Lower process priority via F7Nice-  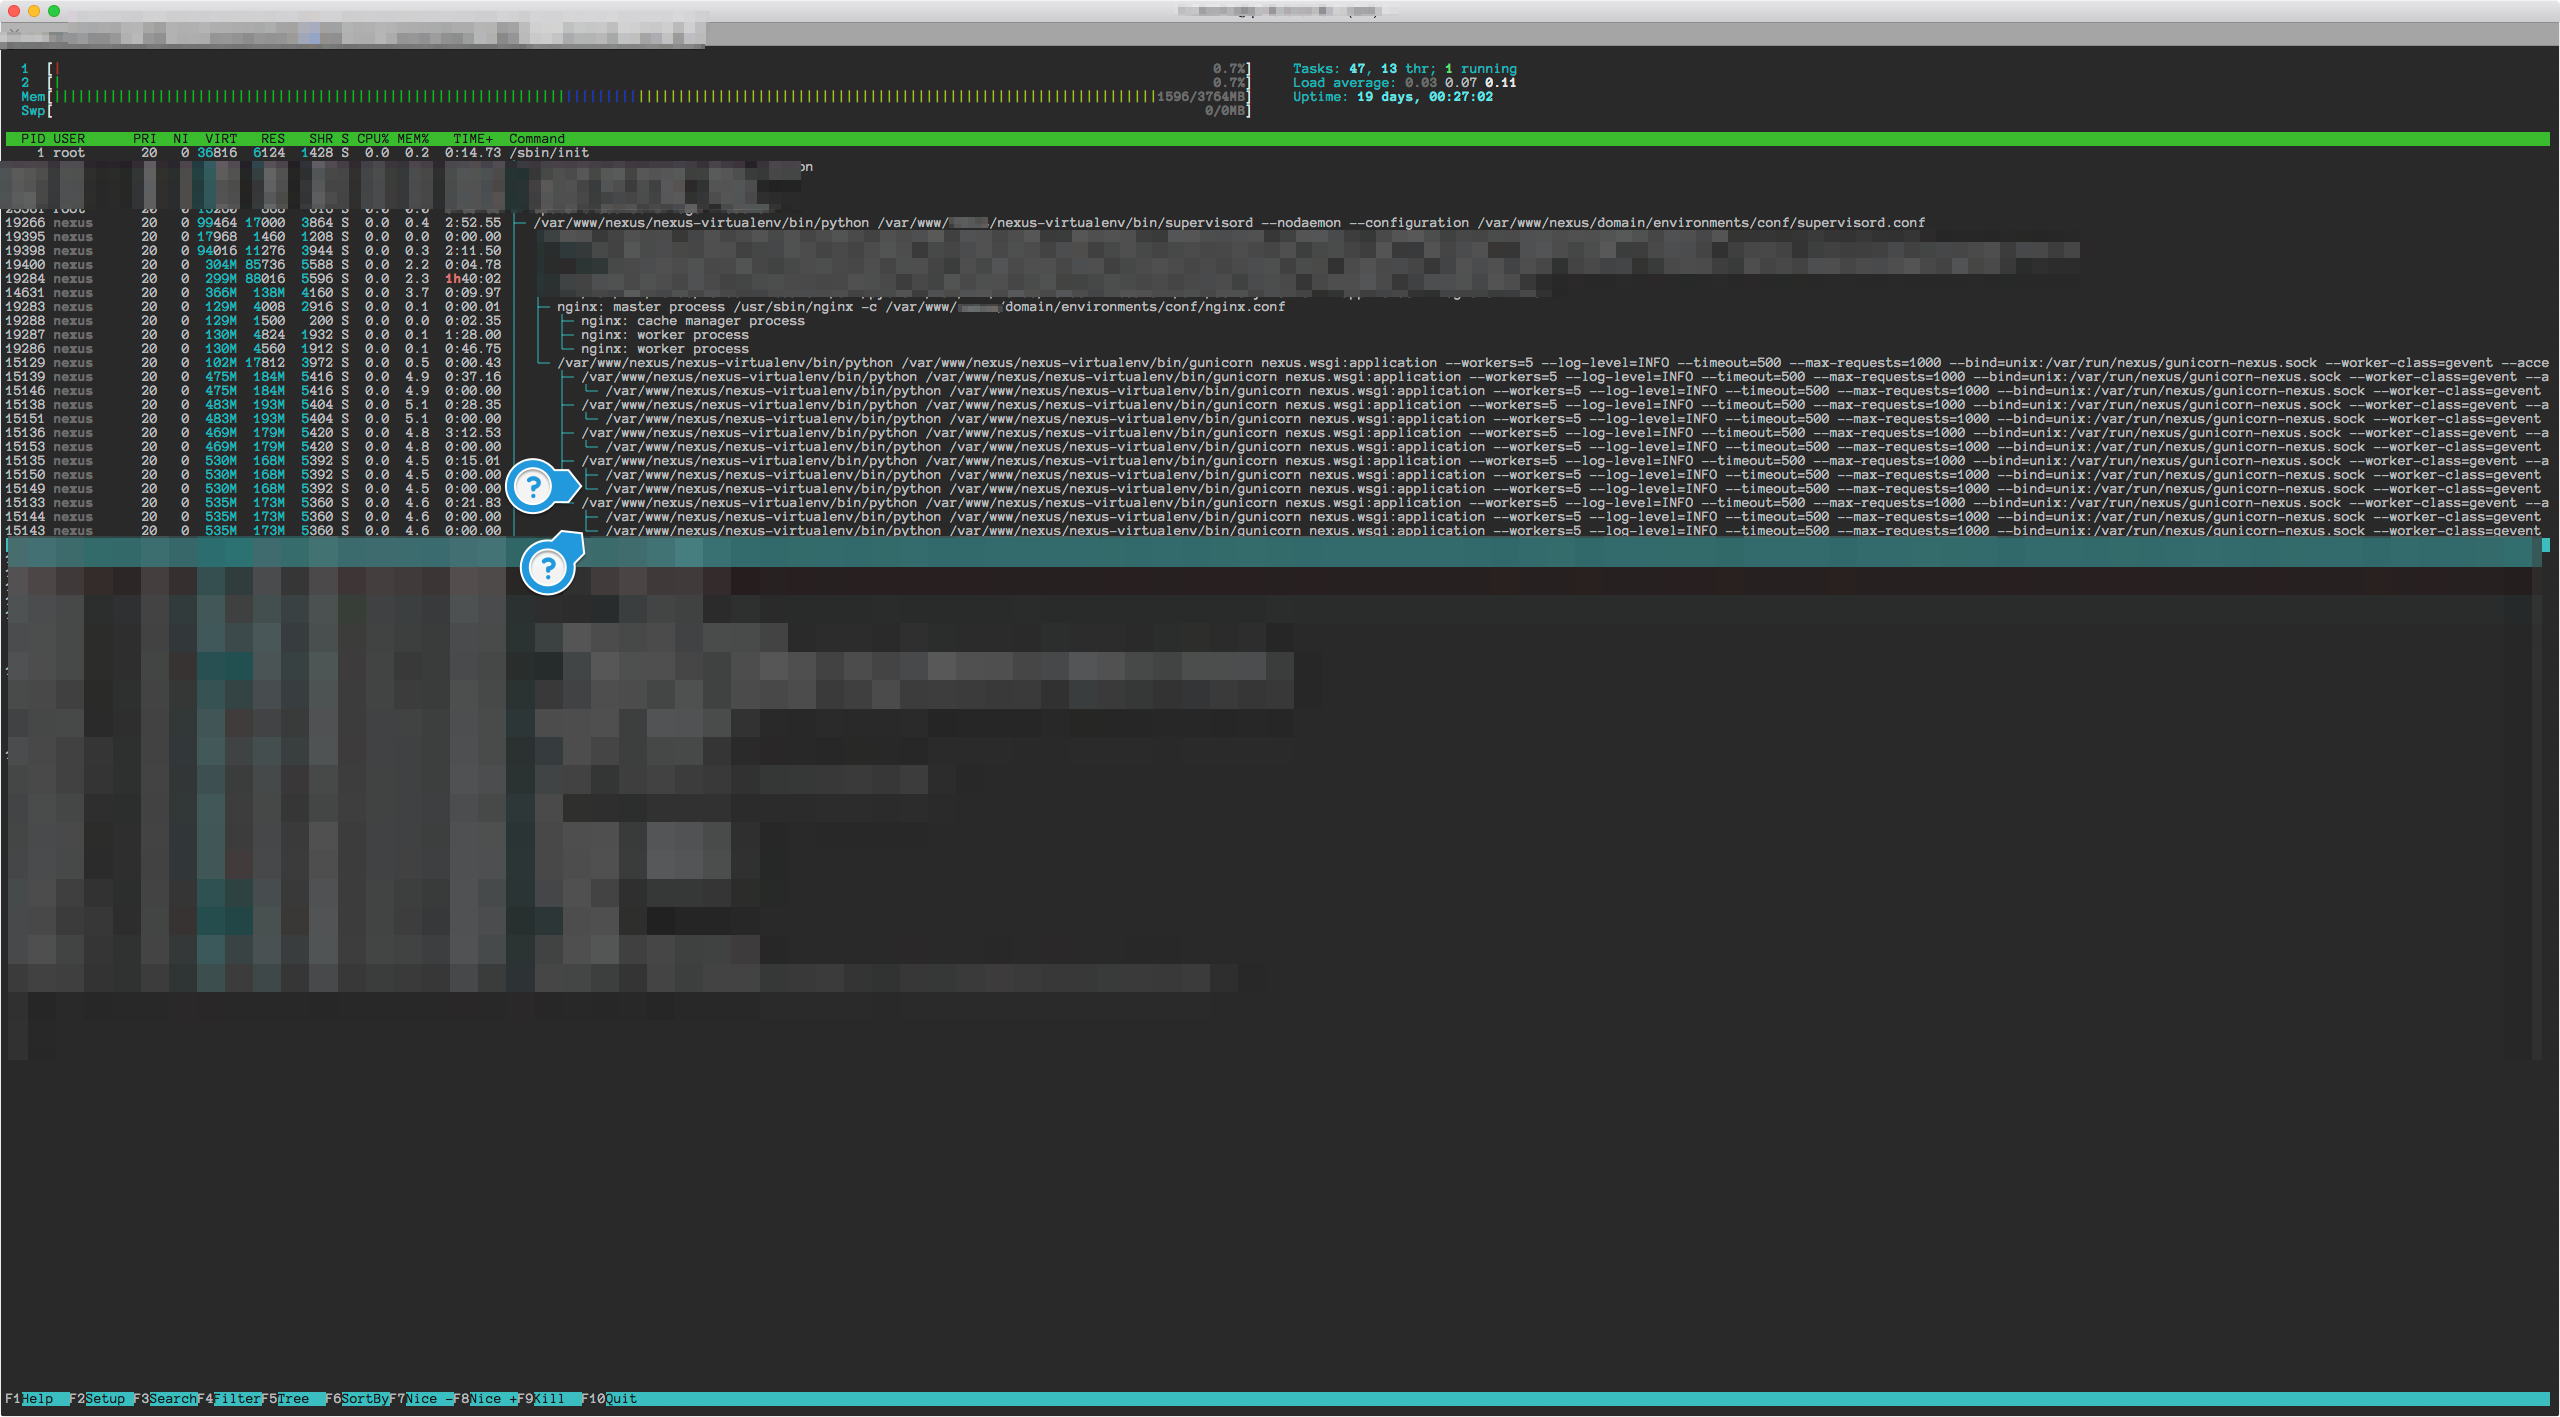[x=420, y=1399]
